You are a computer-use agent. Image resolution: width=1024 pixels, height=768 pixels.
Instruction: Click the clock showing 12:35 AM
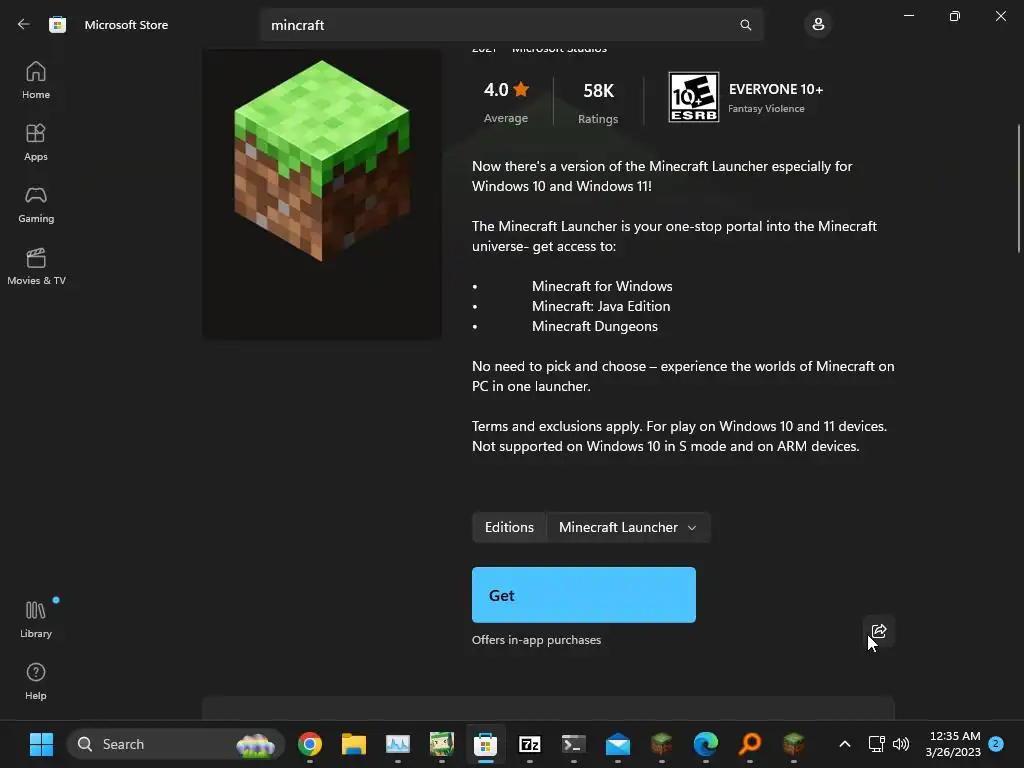(x=954, y=736)
